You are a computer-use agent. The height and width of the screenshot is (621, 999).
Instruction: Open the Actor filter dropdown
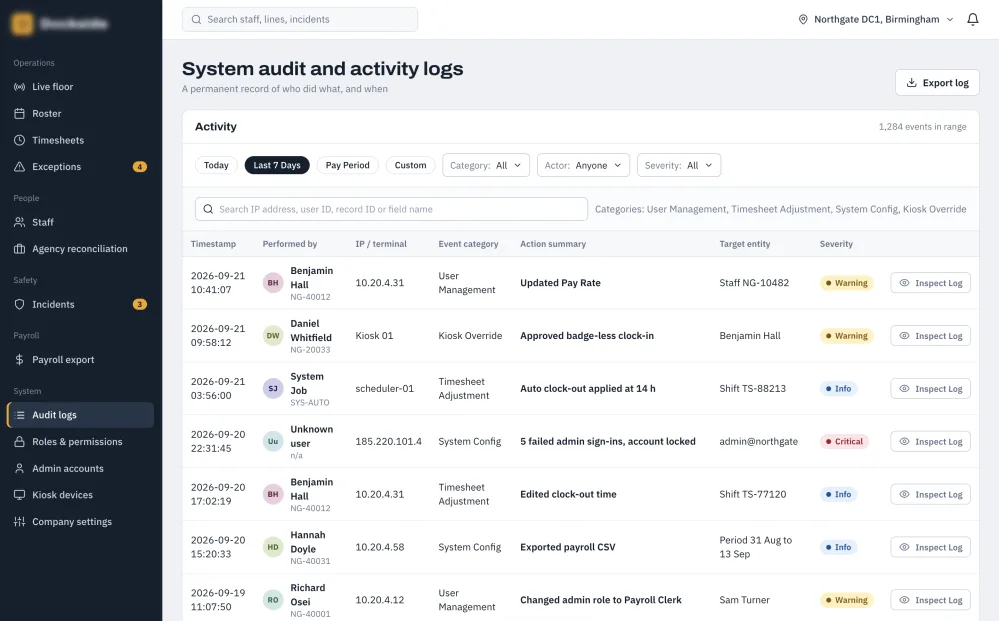pyautogui.click(x=583, y=166)
